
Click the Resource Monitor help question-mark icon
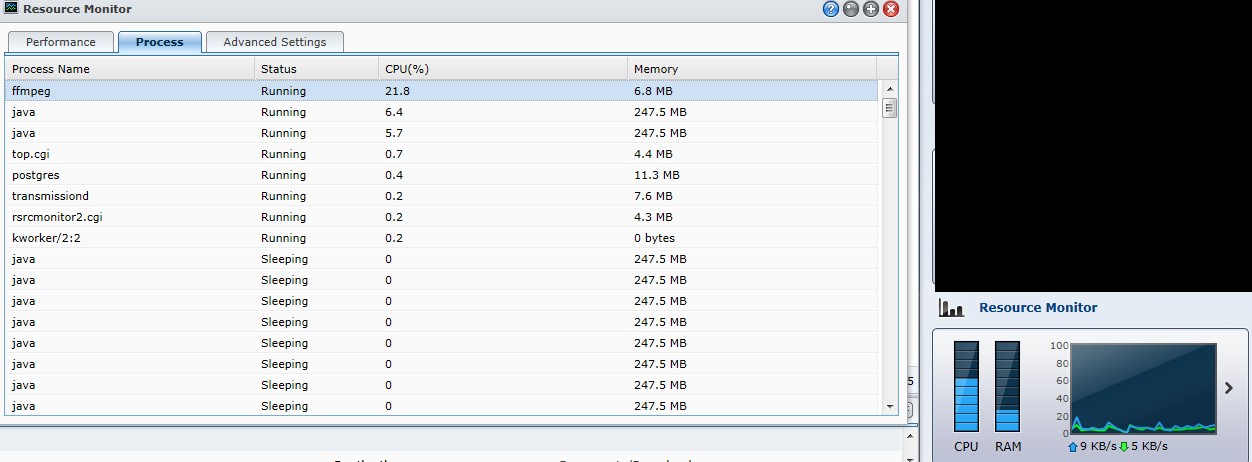pos(830,9)
